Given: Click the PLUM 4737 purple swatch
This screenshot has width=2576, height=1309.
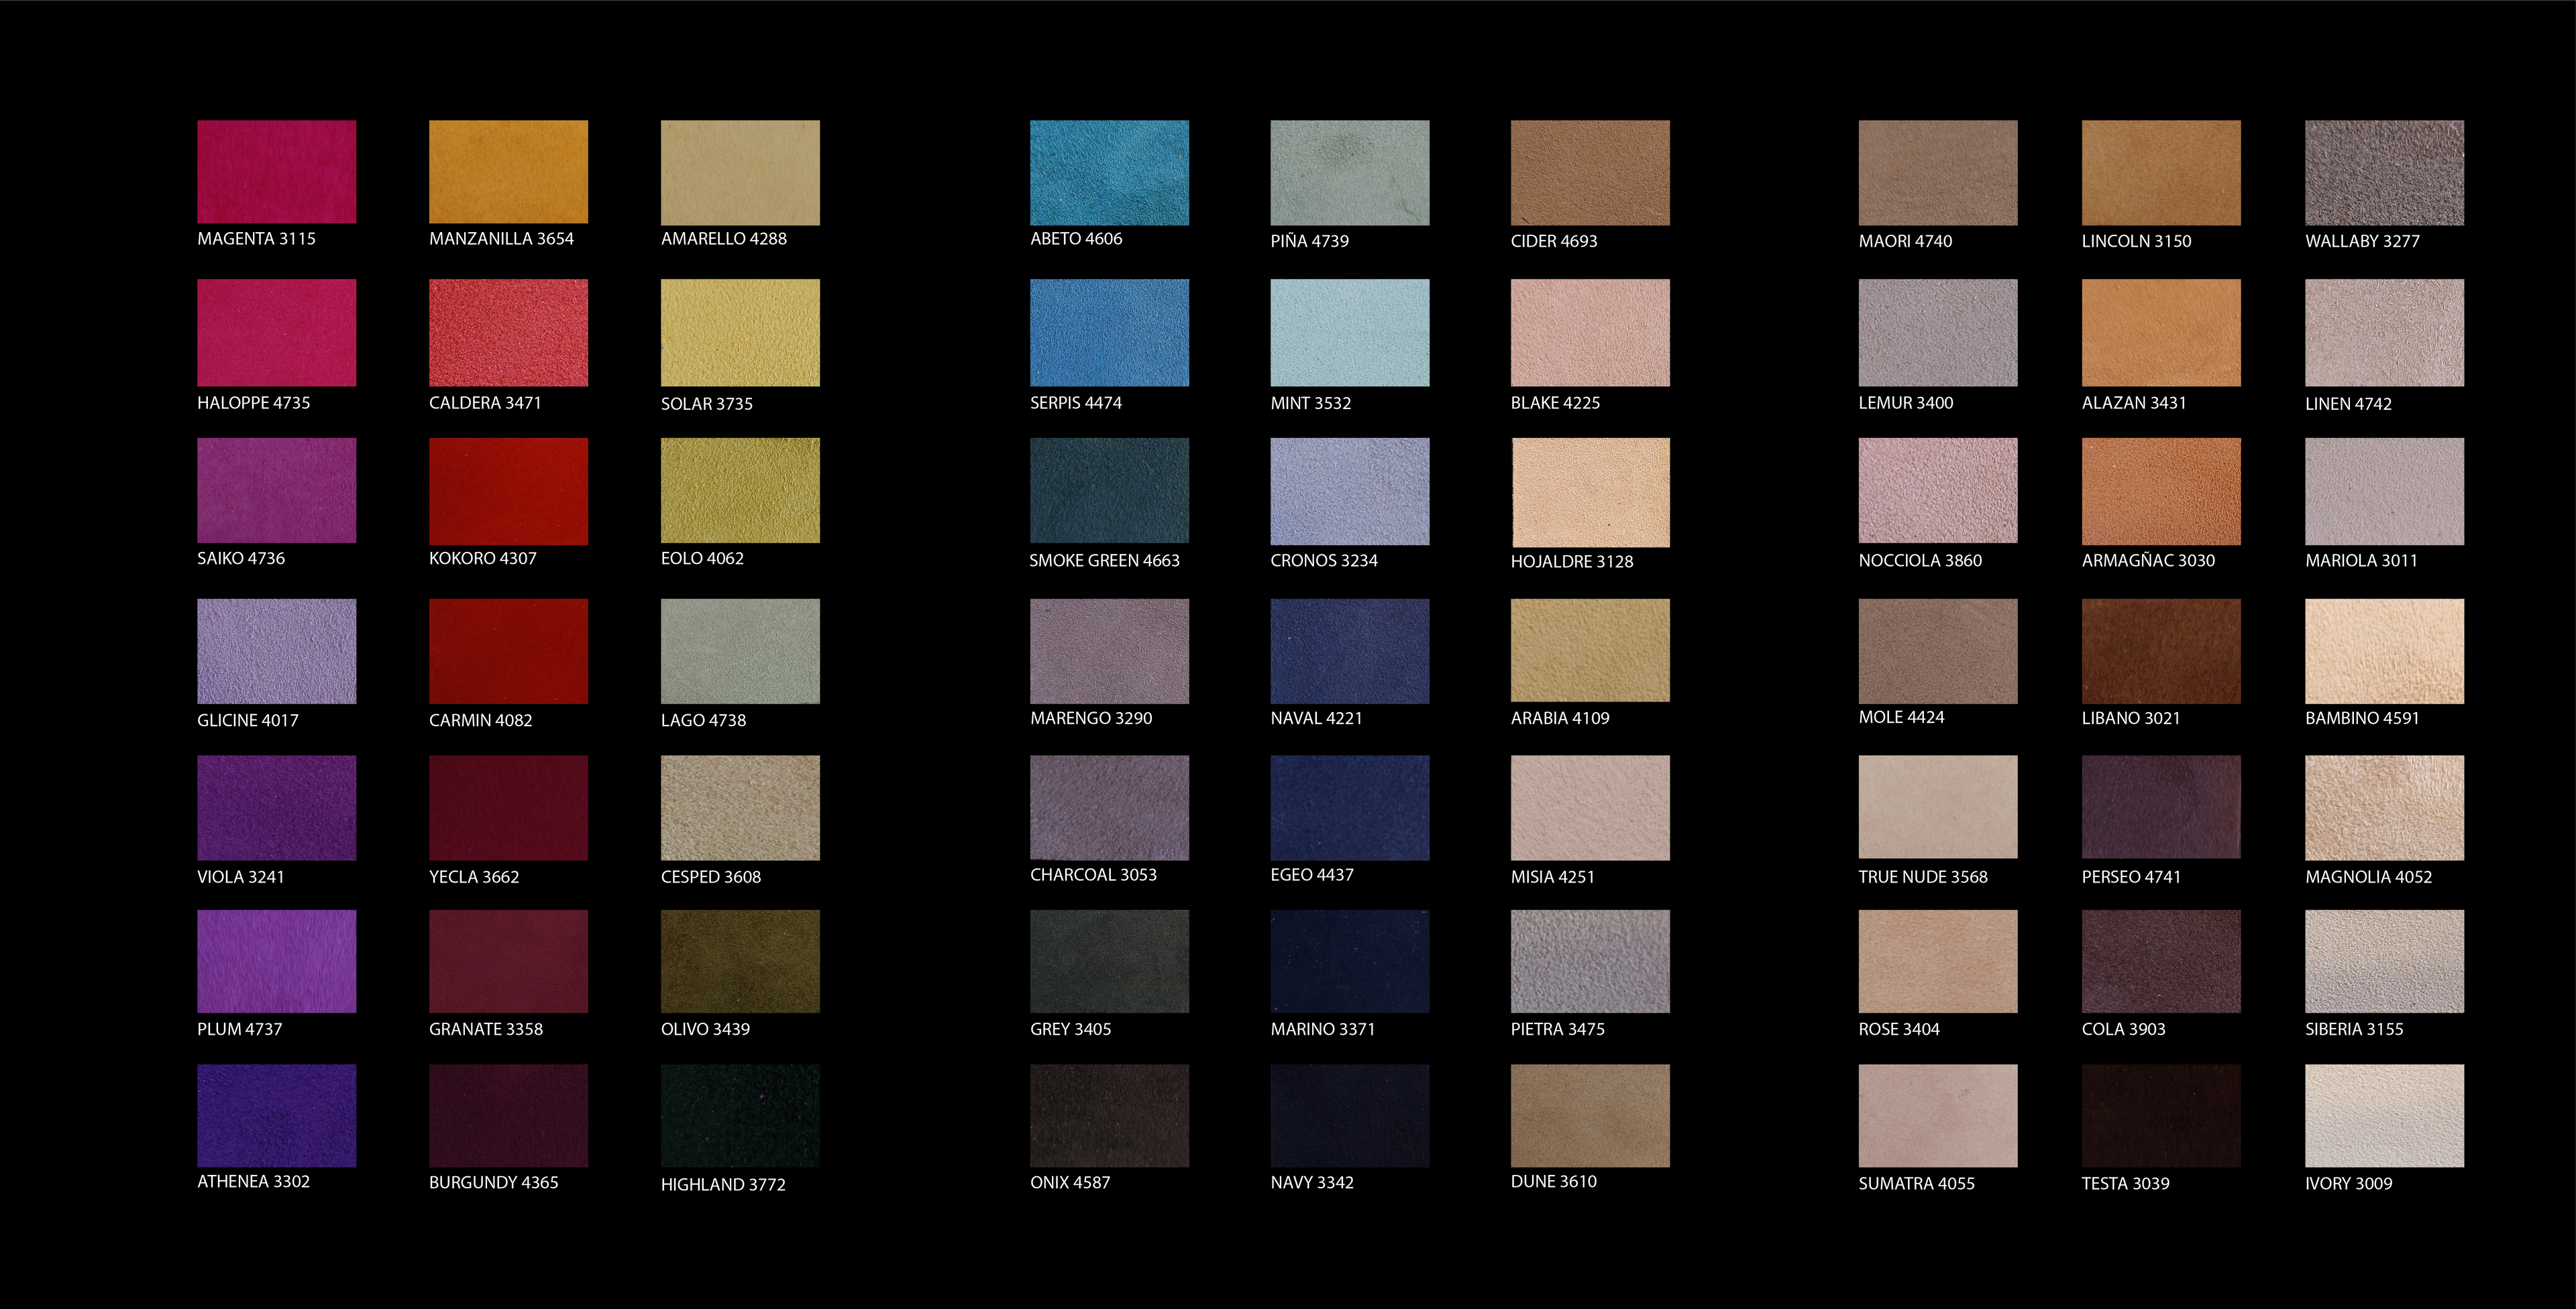Looking at the screenshot, I should pos(276,960).
